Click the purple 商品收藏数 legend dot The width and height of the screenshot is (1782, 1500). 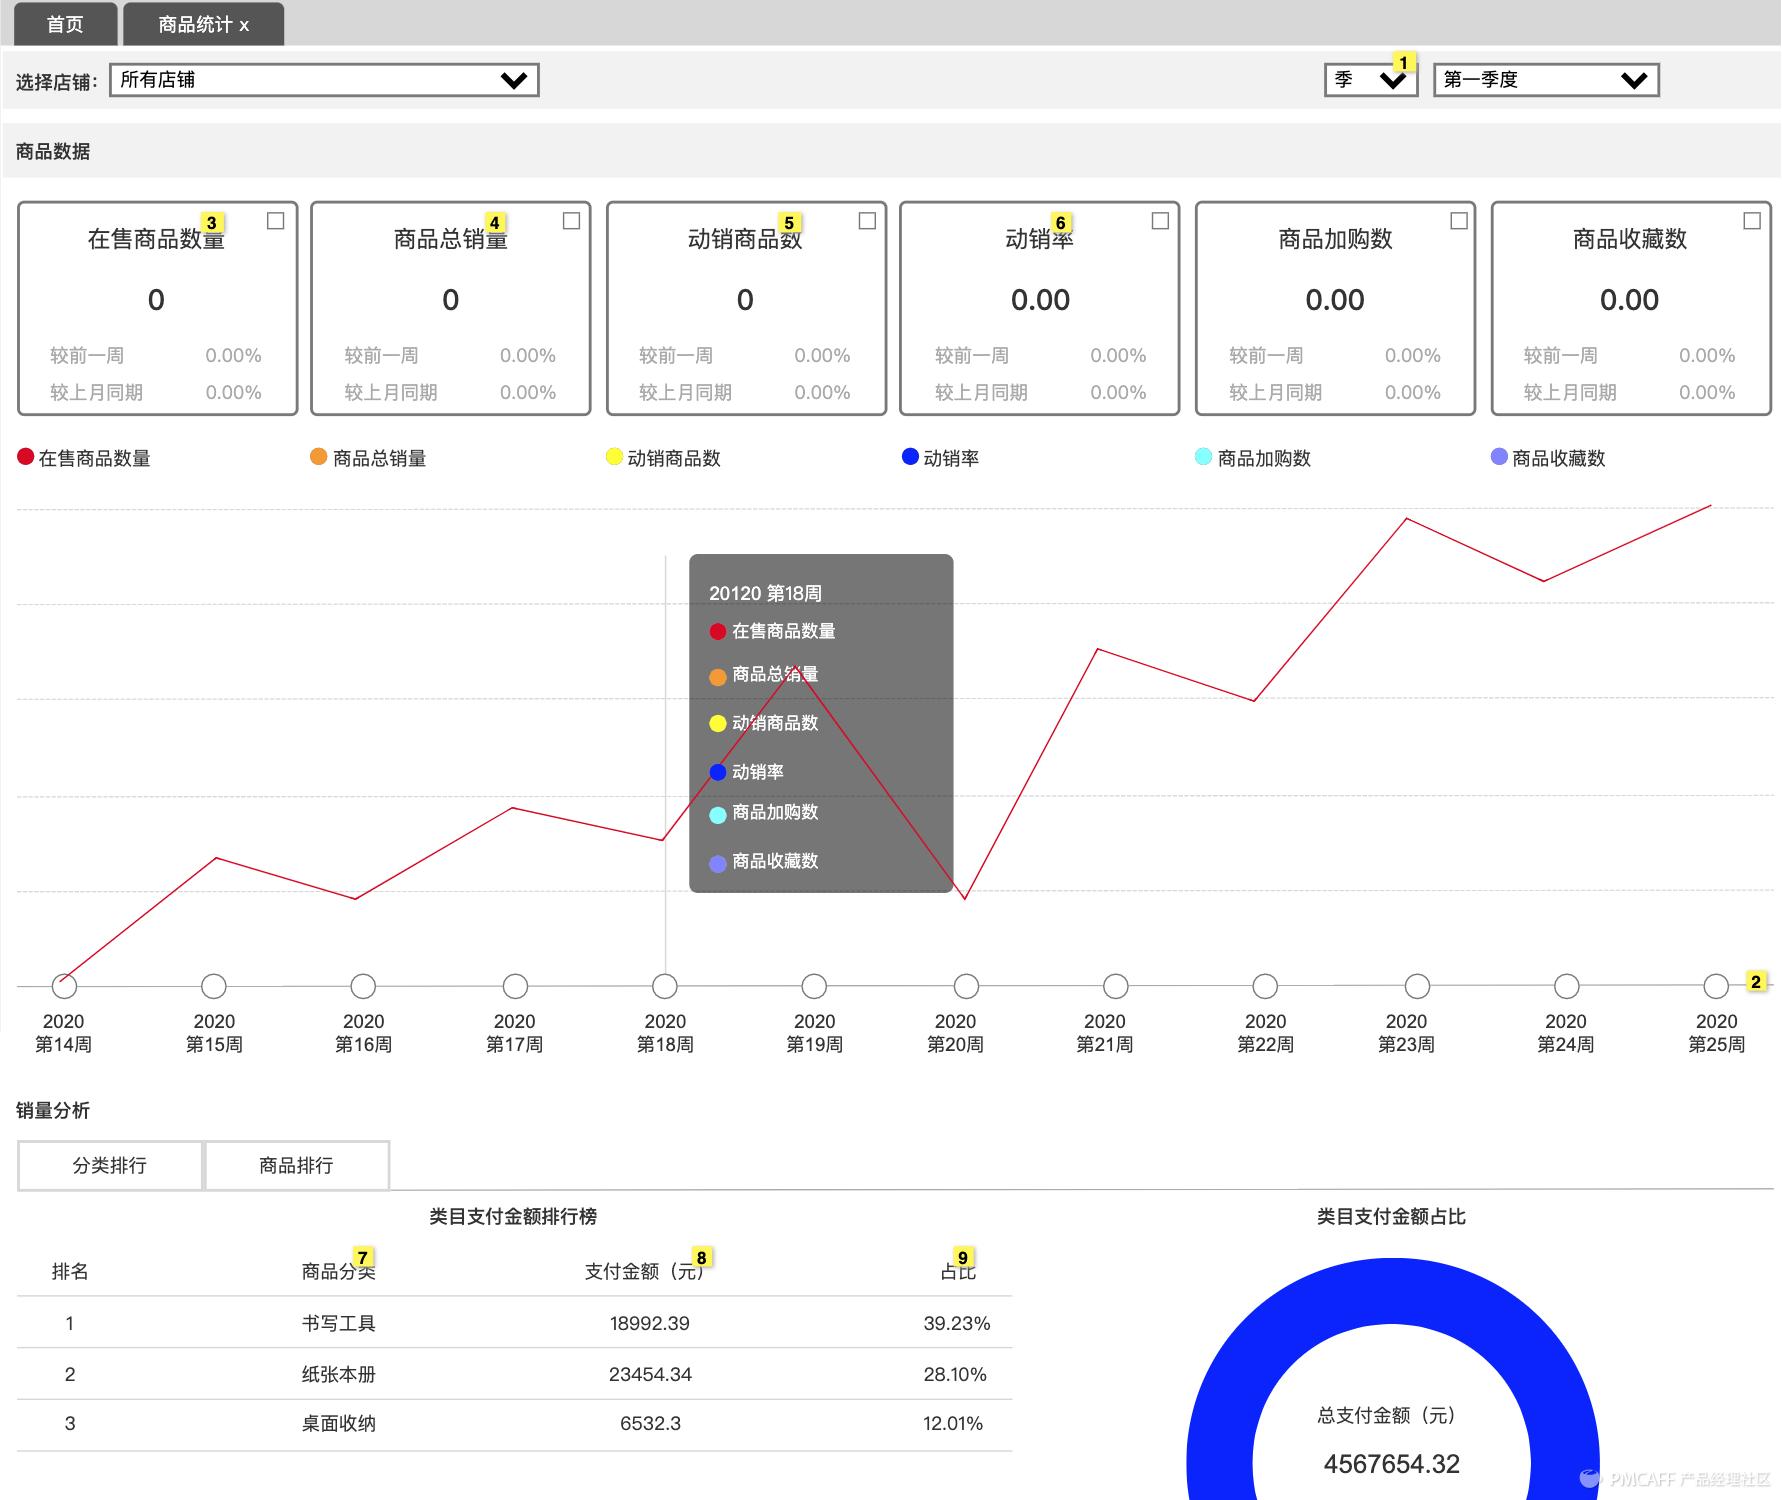[1499, 457]
